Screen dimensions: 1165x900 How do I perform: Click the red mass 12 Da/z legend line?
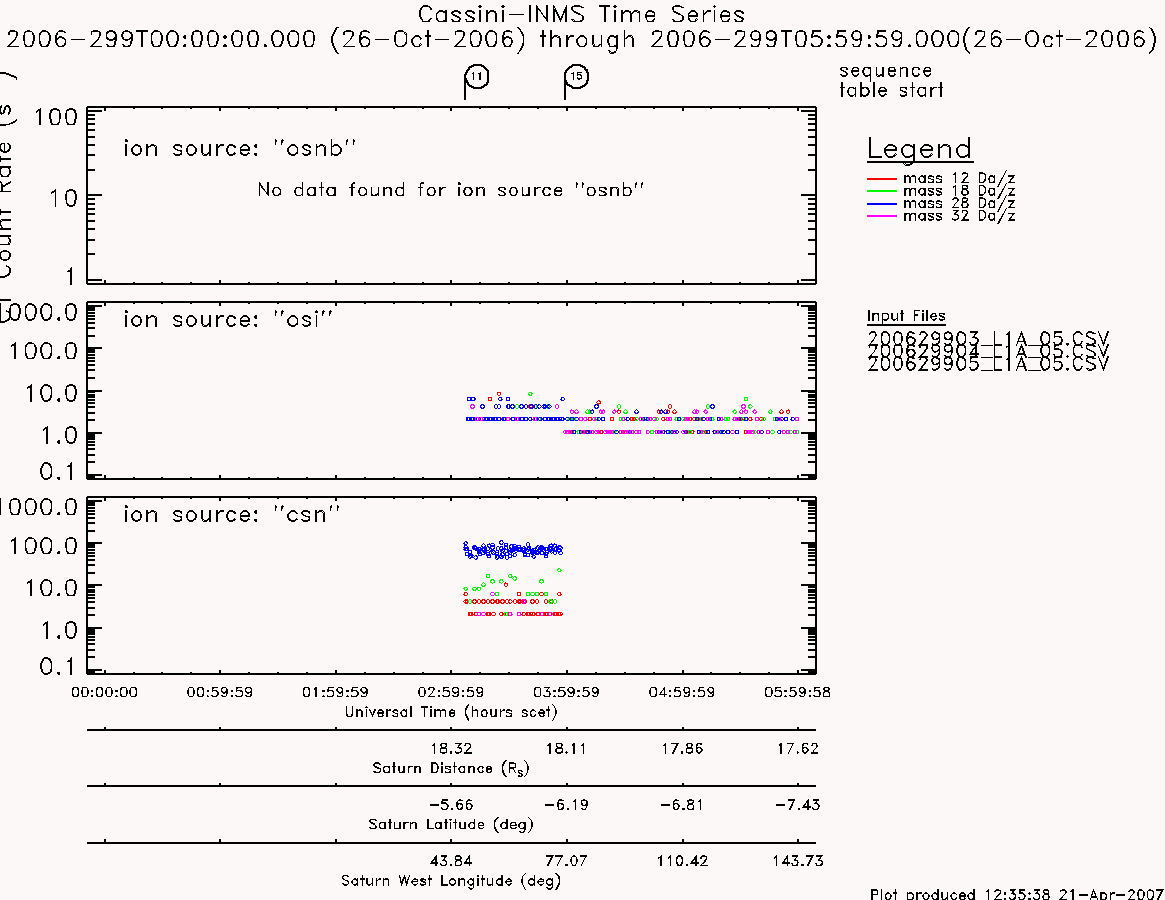point(882,179)
